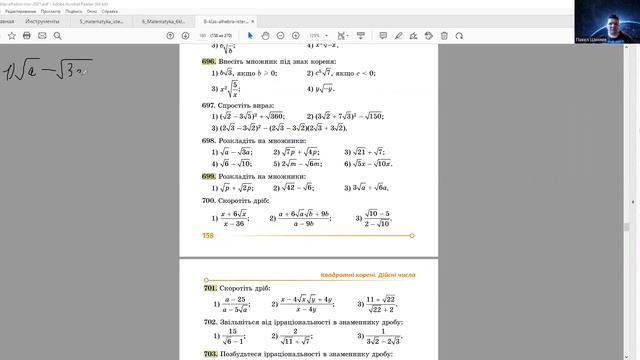Click highlighted exercise number 699
The height and width of the screenshot is (360, 640).
(x=209, y=176)
